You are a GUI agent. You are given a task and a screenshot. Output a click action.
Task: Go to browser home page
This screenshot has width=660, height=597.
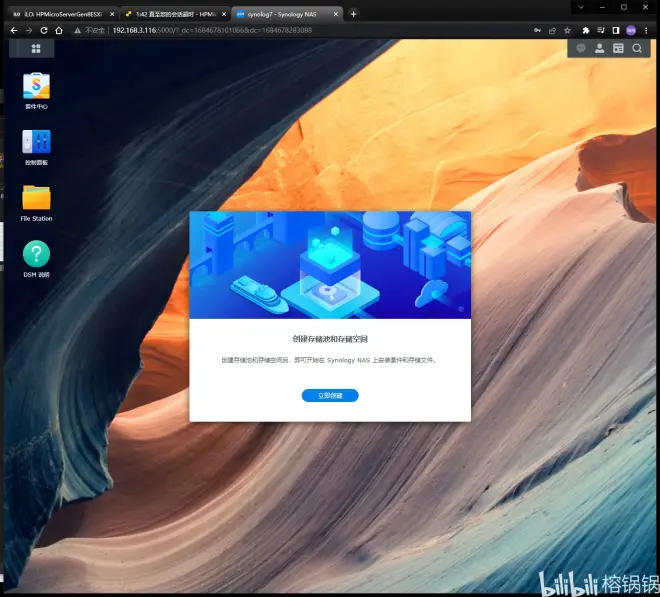click(x=59, y=30)
